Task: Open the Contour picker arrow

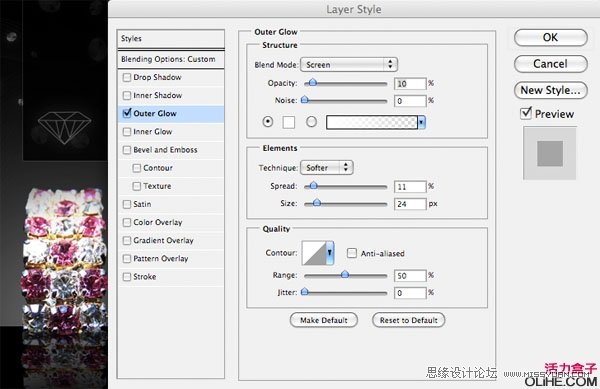Action: tap(330, 253)
